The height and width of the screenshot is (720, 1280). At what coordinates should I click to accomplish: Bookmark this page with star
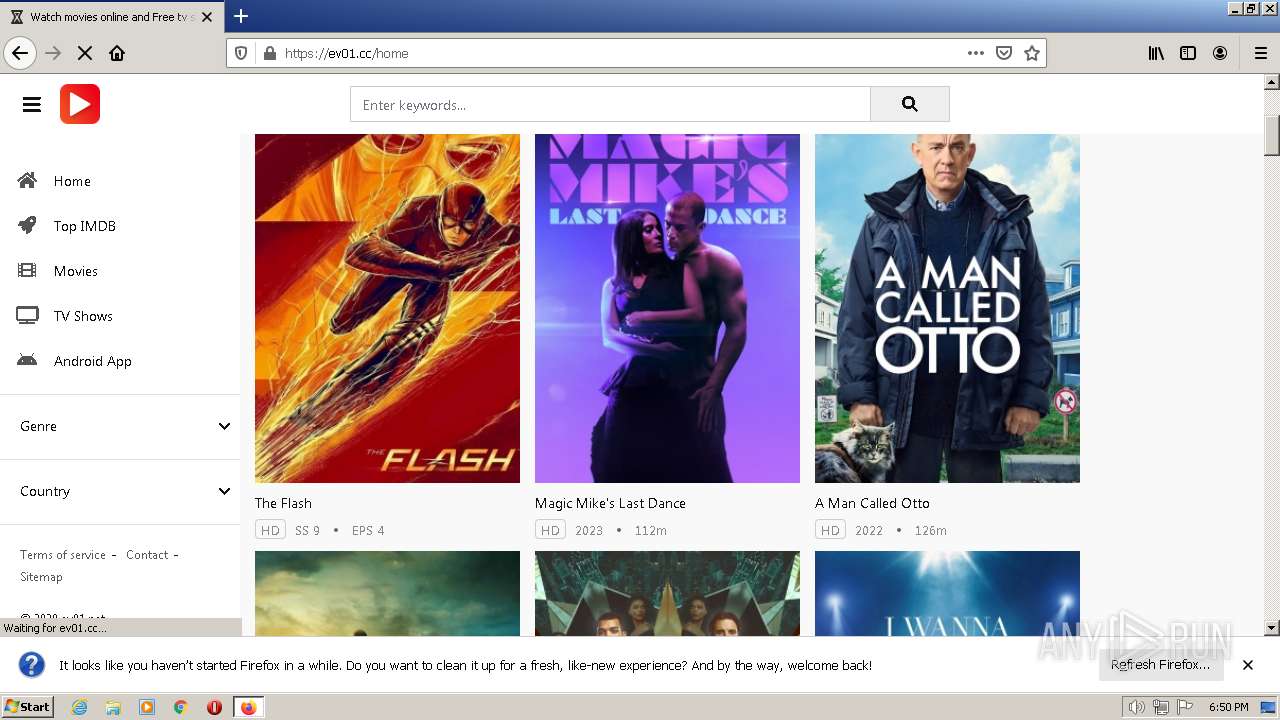tap(1032, 53)
